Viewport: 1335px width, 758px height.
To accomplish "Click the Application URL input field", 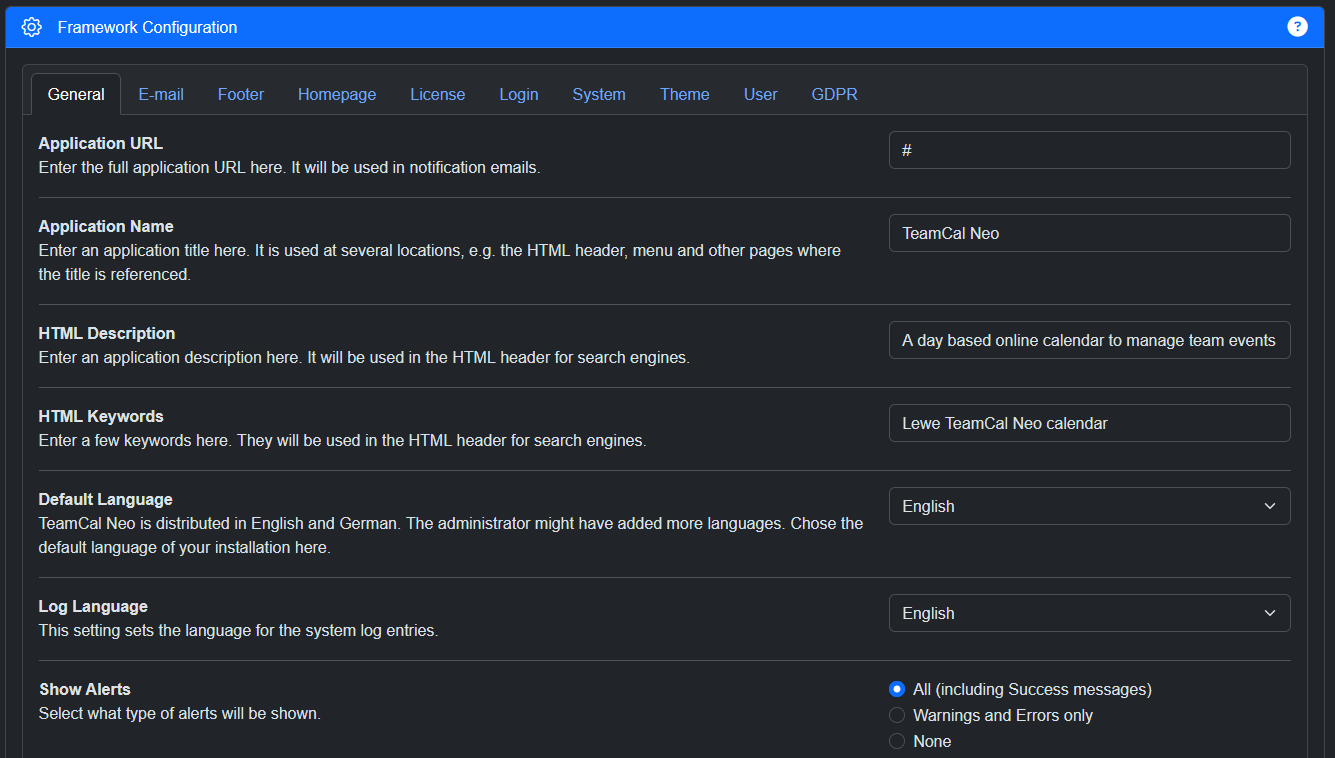I will pos(1089,149).
